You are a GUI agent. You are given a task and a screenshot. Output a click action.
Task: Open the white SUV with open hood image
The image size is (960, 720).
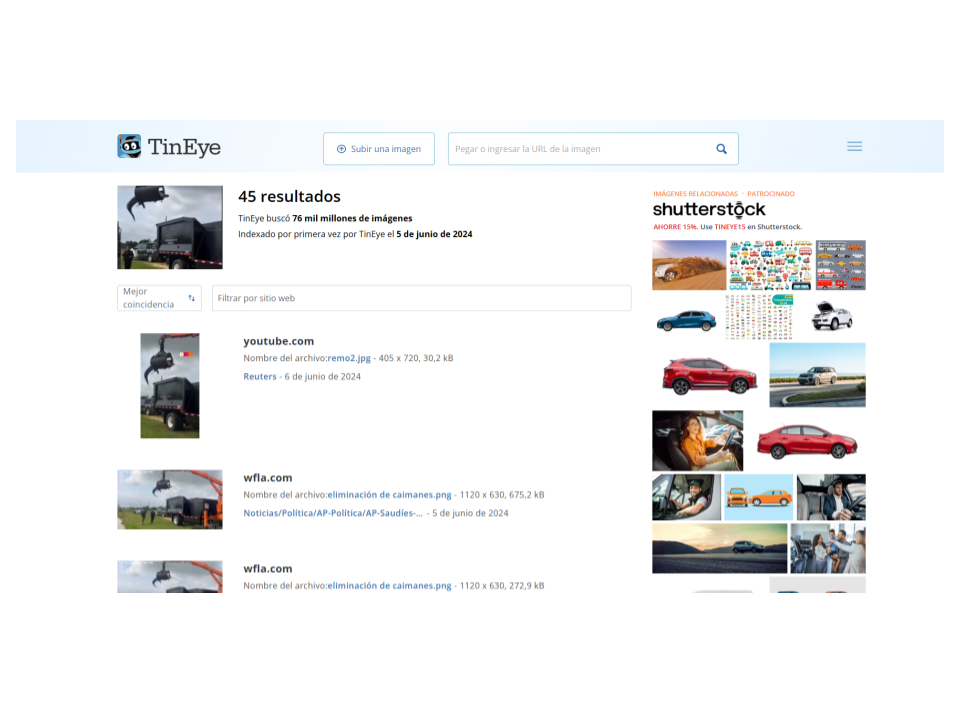click(x=832, y=316)
